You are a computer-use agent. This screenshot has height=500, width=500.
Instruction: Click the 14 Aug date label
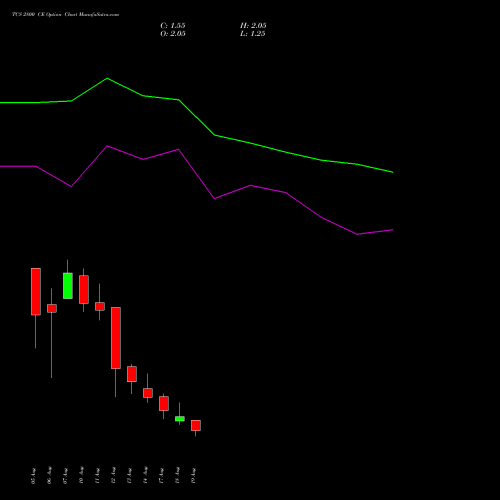click(x=145, y=476)
